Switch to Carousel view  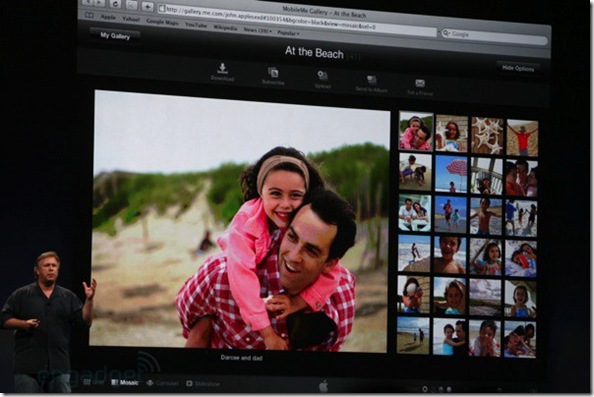point(162,383)
